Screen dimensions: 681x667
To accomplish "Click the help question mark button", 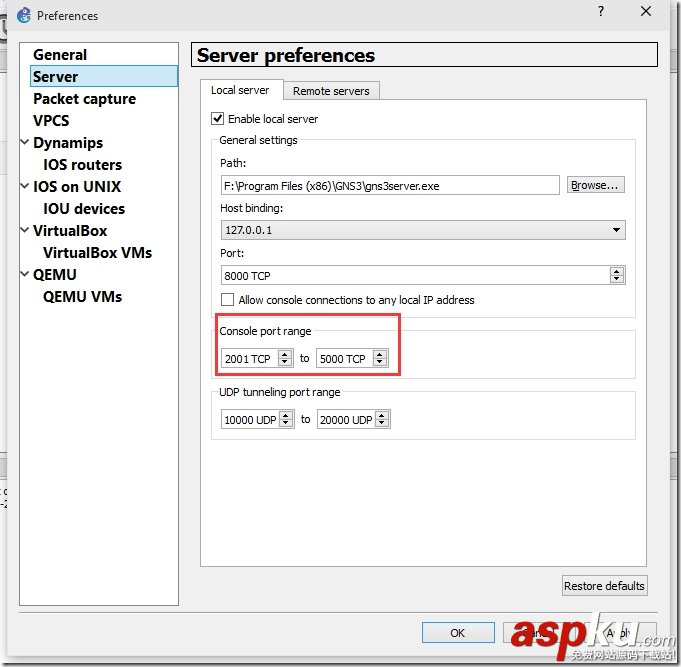I will pos(601,11).
